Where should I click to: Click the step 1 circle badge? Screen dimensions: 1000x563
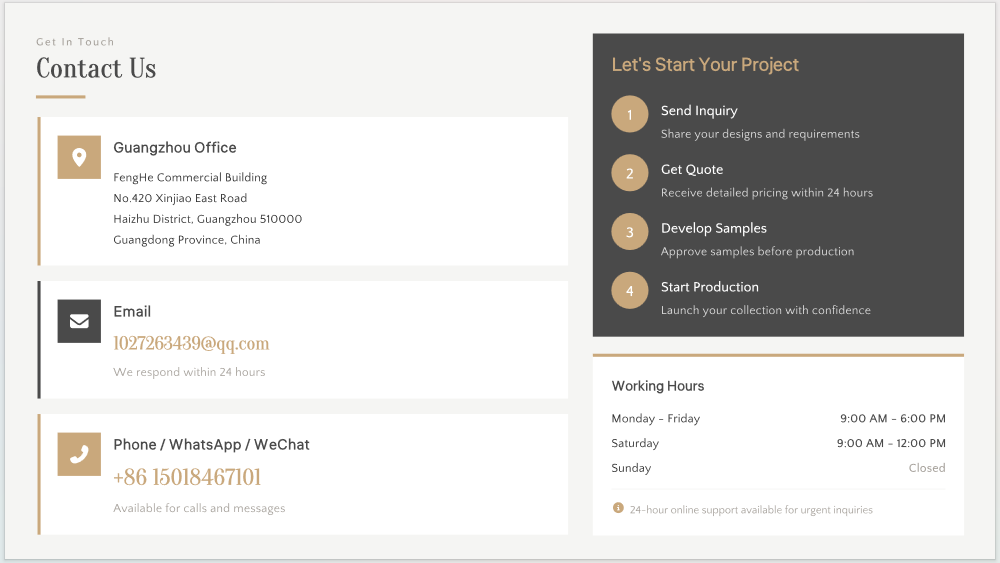pyautogui.click(x=630, y=115)
